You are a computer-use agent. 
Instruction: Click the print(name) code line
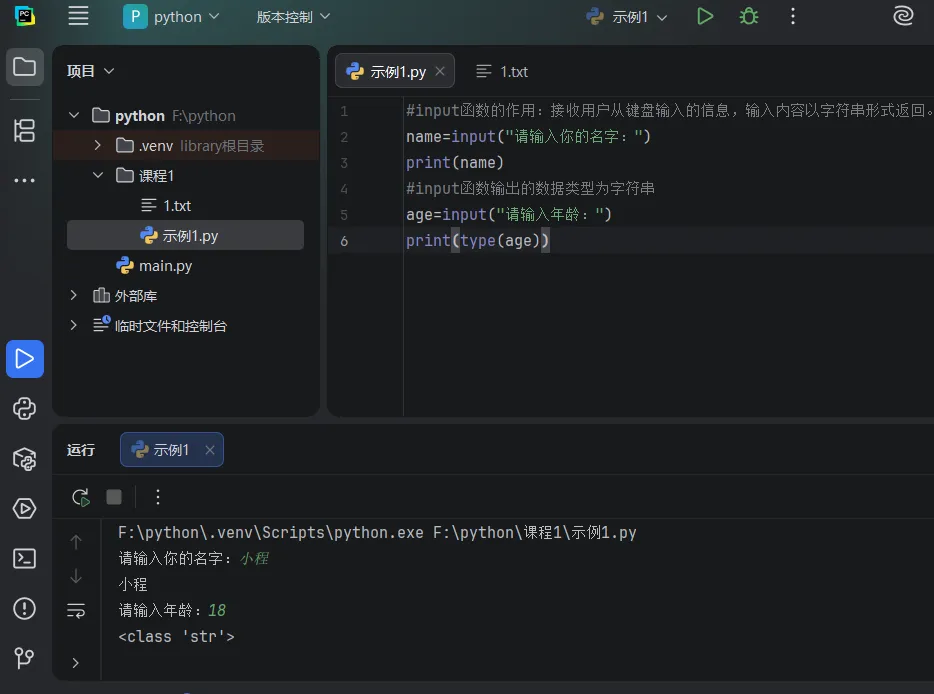pos(455,163)
